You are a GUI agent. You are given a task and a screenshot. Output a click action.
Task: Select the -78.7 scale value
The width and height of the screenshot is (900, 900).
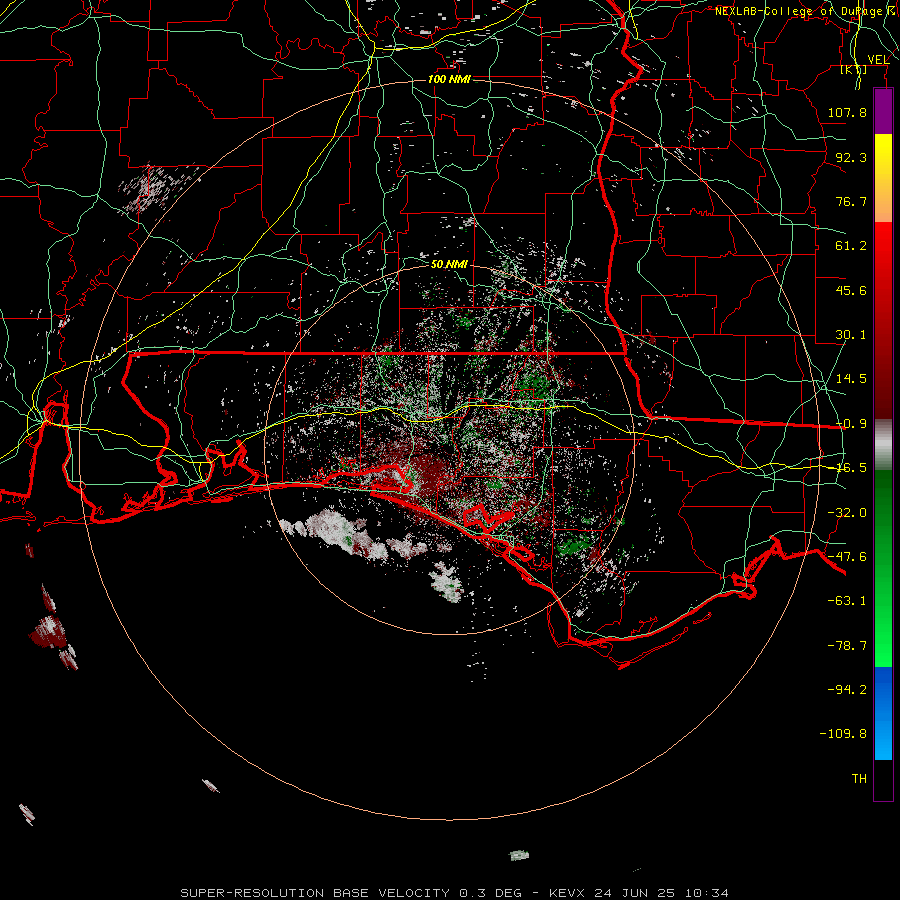[x=847, y=646]
